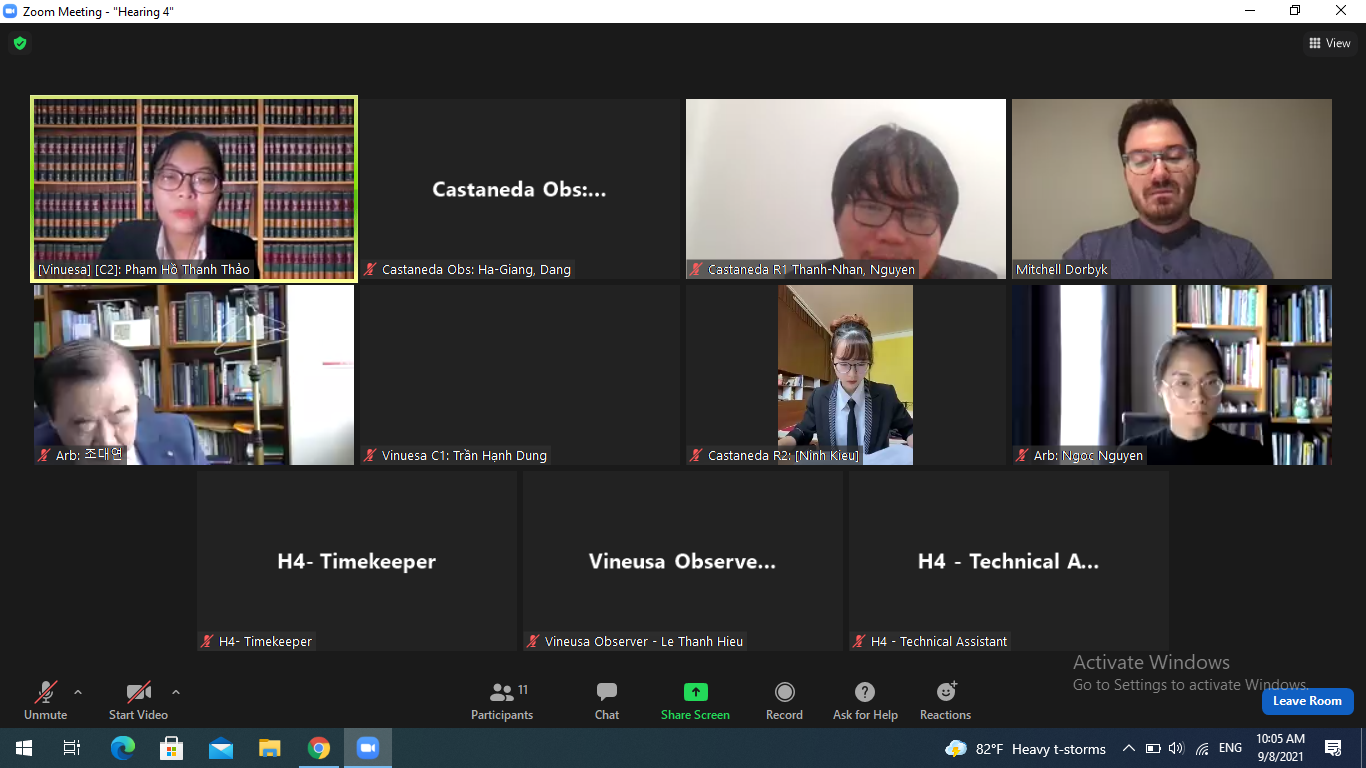Click muted mic icon of H4 - Technical Assistant
This screenshot has width=1366, height=768.
[x=859, y=641]
